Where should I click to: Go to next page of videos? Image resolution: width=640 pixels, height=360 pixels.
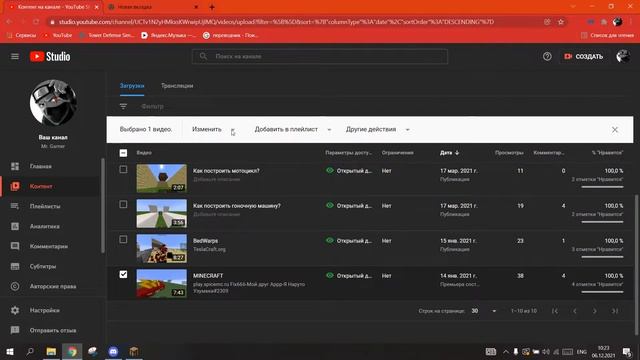tap(595, 311)
